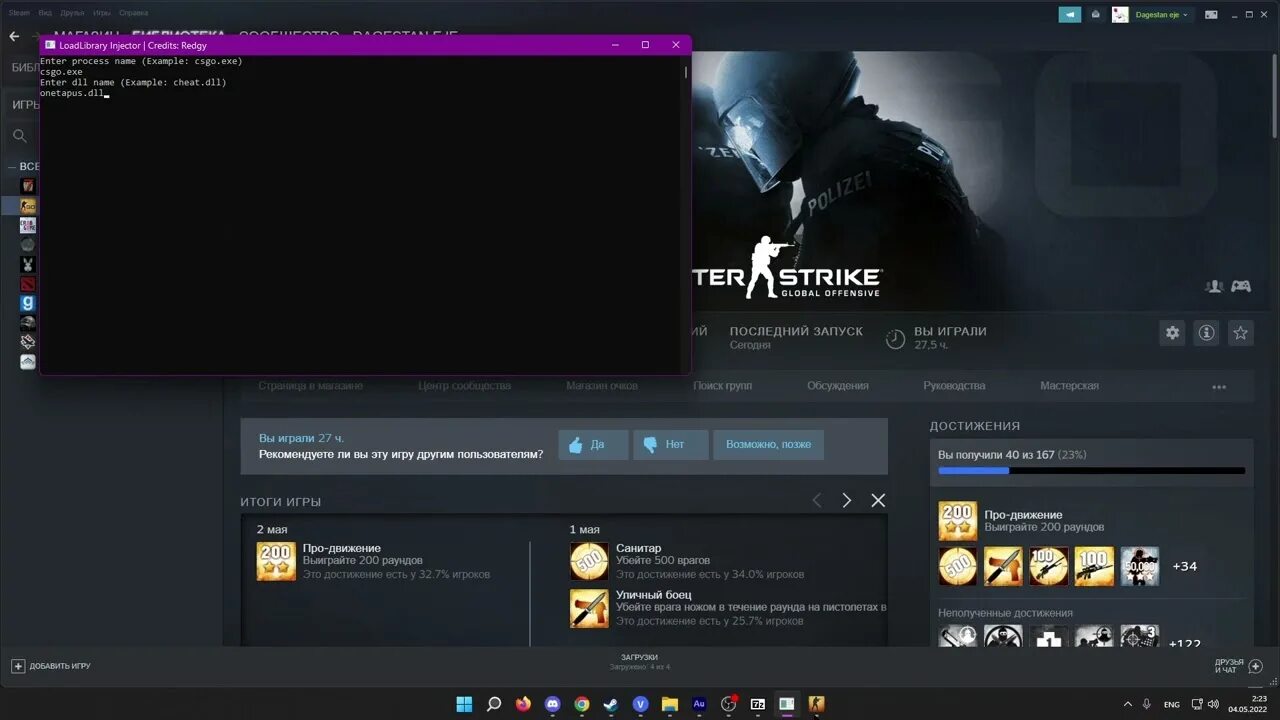Open Crab Game in the Steam library list
The width and height of the screenshot is (1280, 720).
[28, 225]
